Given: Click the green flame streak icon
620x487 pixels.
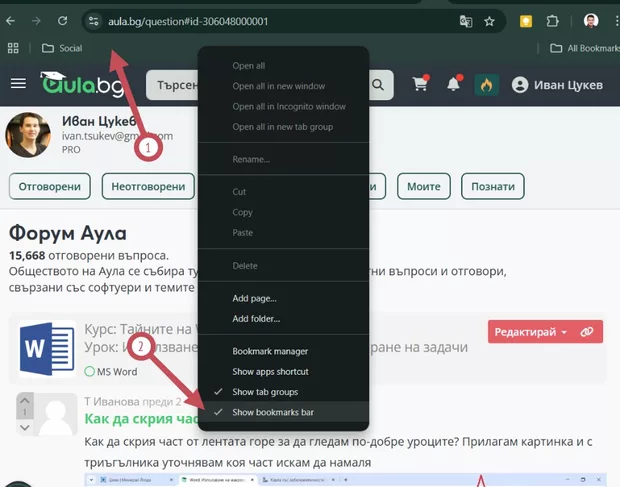Looking at the screenshot, I should 486,85.
